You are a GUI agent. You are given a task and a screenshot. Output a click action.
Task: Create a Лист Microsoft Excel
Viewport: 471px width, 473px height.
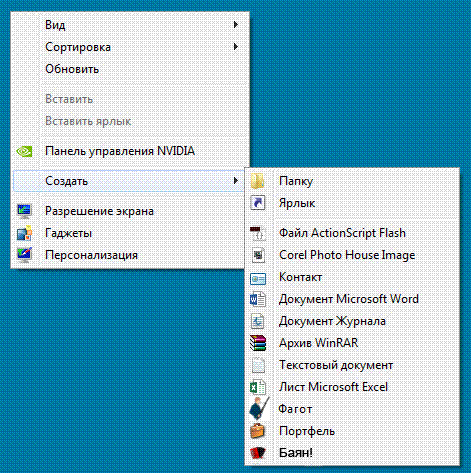pyautogui.click(x=352, y=387)
